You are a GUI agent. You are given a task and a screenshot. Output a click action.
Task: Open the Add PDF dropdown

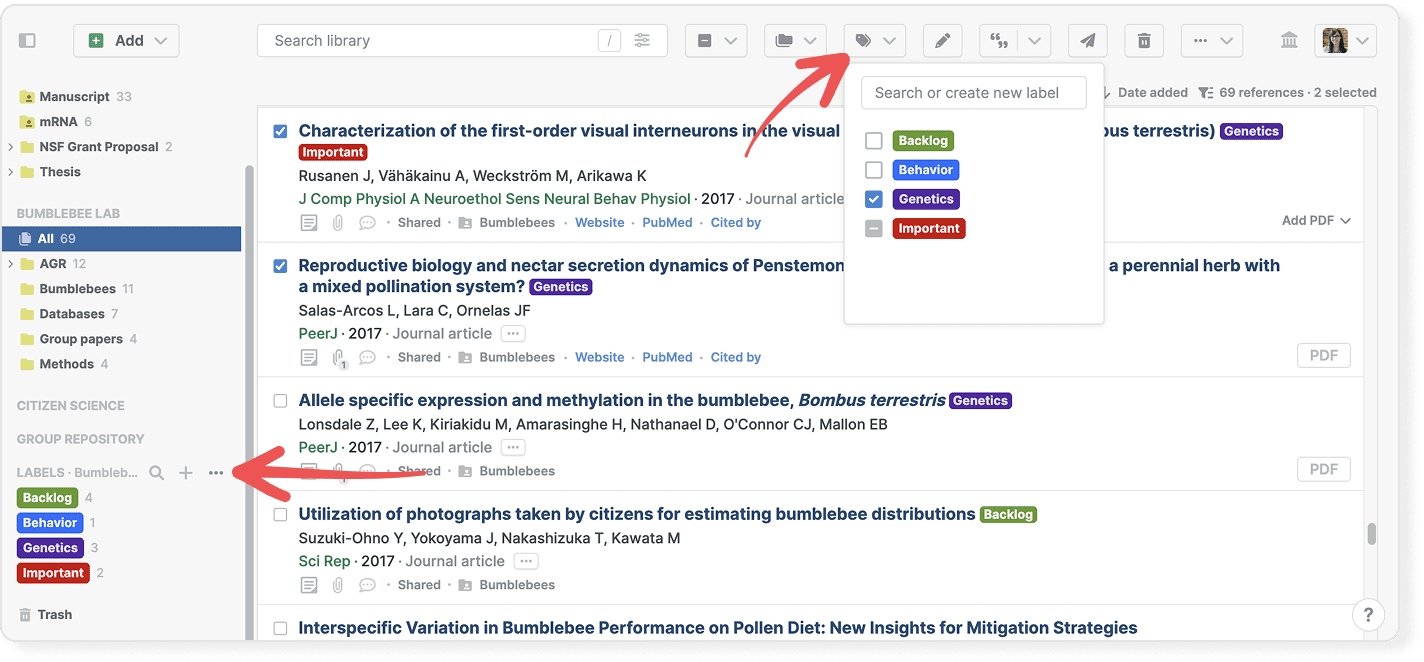pos(1316,220)
